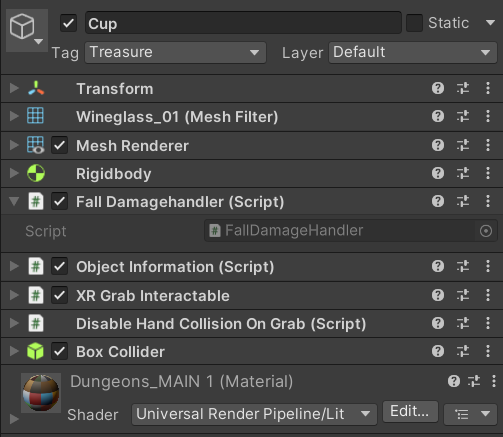The image size is (503, 437).
Task: Expand the Wineglass_01 Mesh Filter component
Action: (x=14, y=116)
